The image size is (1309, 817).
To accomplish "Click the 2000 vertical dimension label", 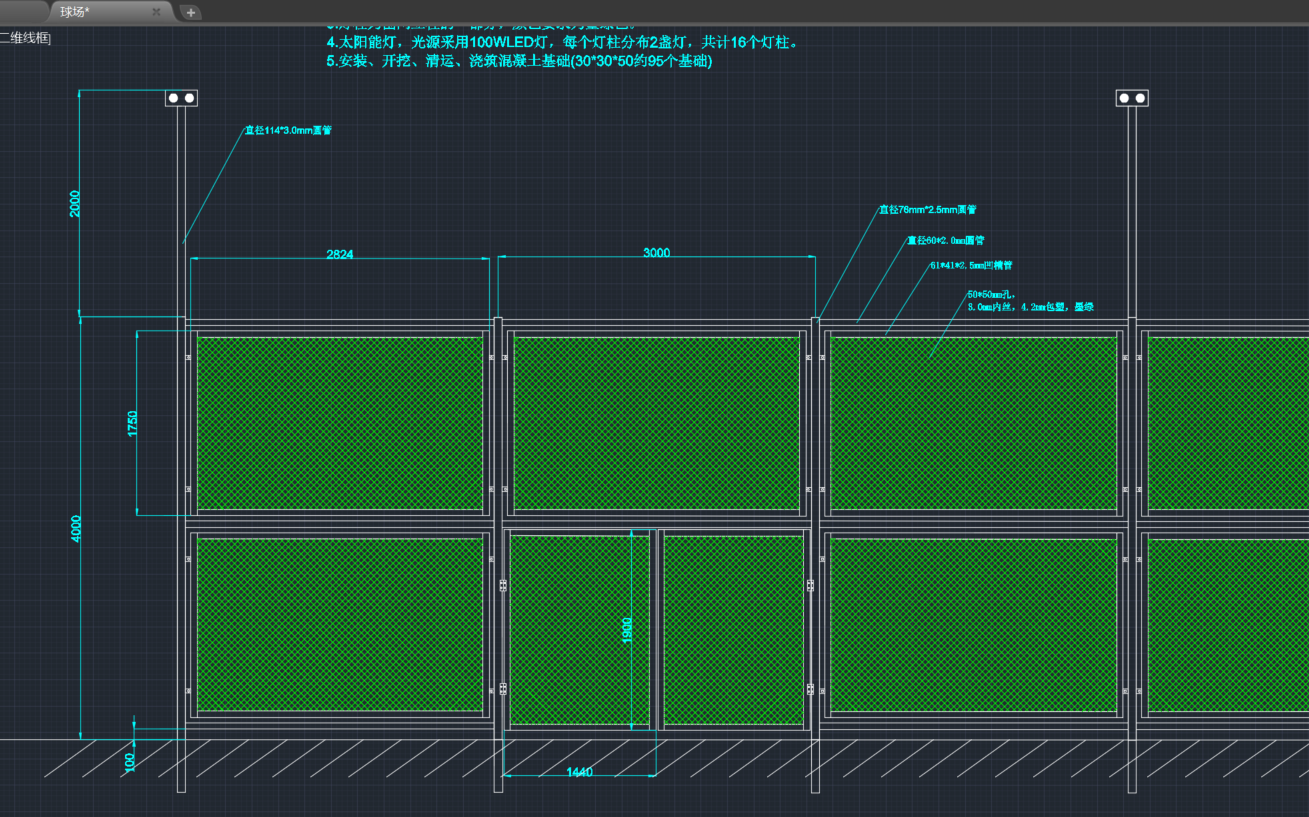I will (75, 203).
